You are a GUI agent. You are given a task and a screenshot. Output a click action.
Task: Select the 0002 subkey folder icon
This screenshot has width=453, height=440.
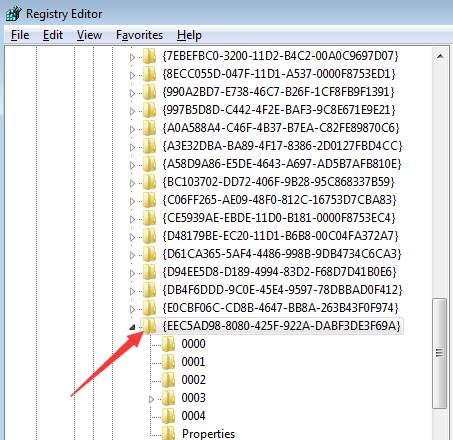point(168,380)
